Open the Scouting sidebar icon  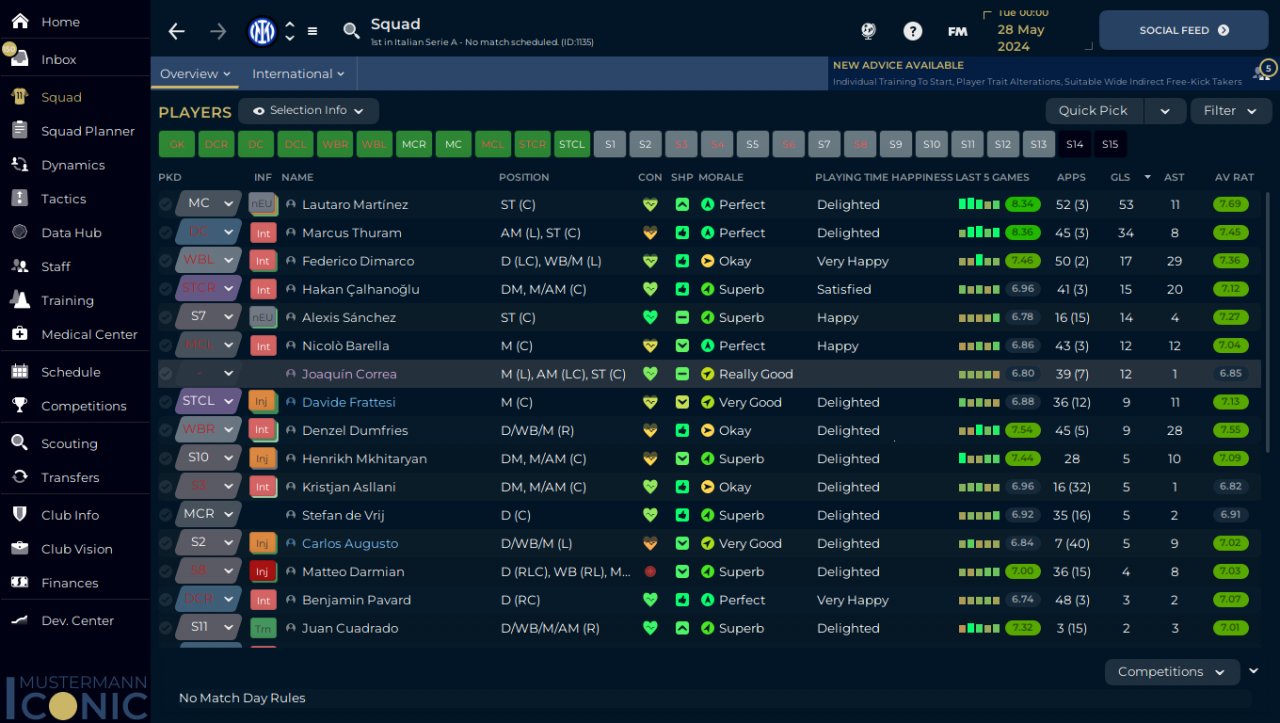[x=19, y=443]
